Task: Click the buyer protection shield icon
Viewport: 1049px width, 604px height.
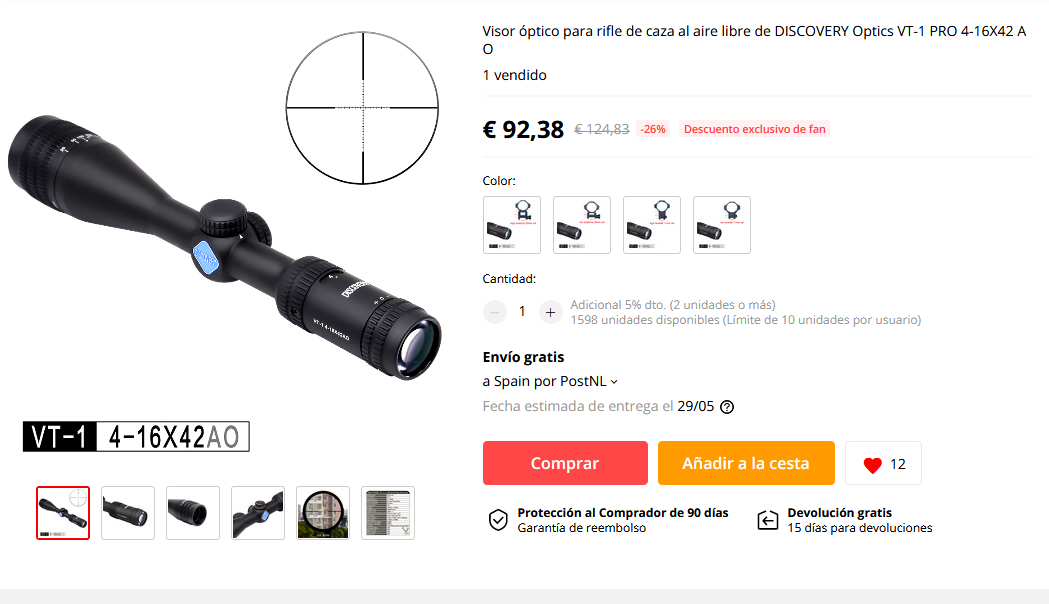Action: tap(498, 520)
